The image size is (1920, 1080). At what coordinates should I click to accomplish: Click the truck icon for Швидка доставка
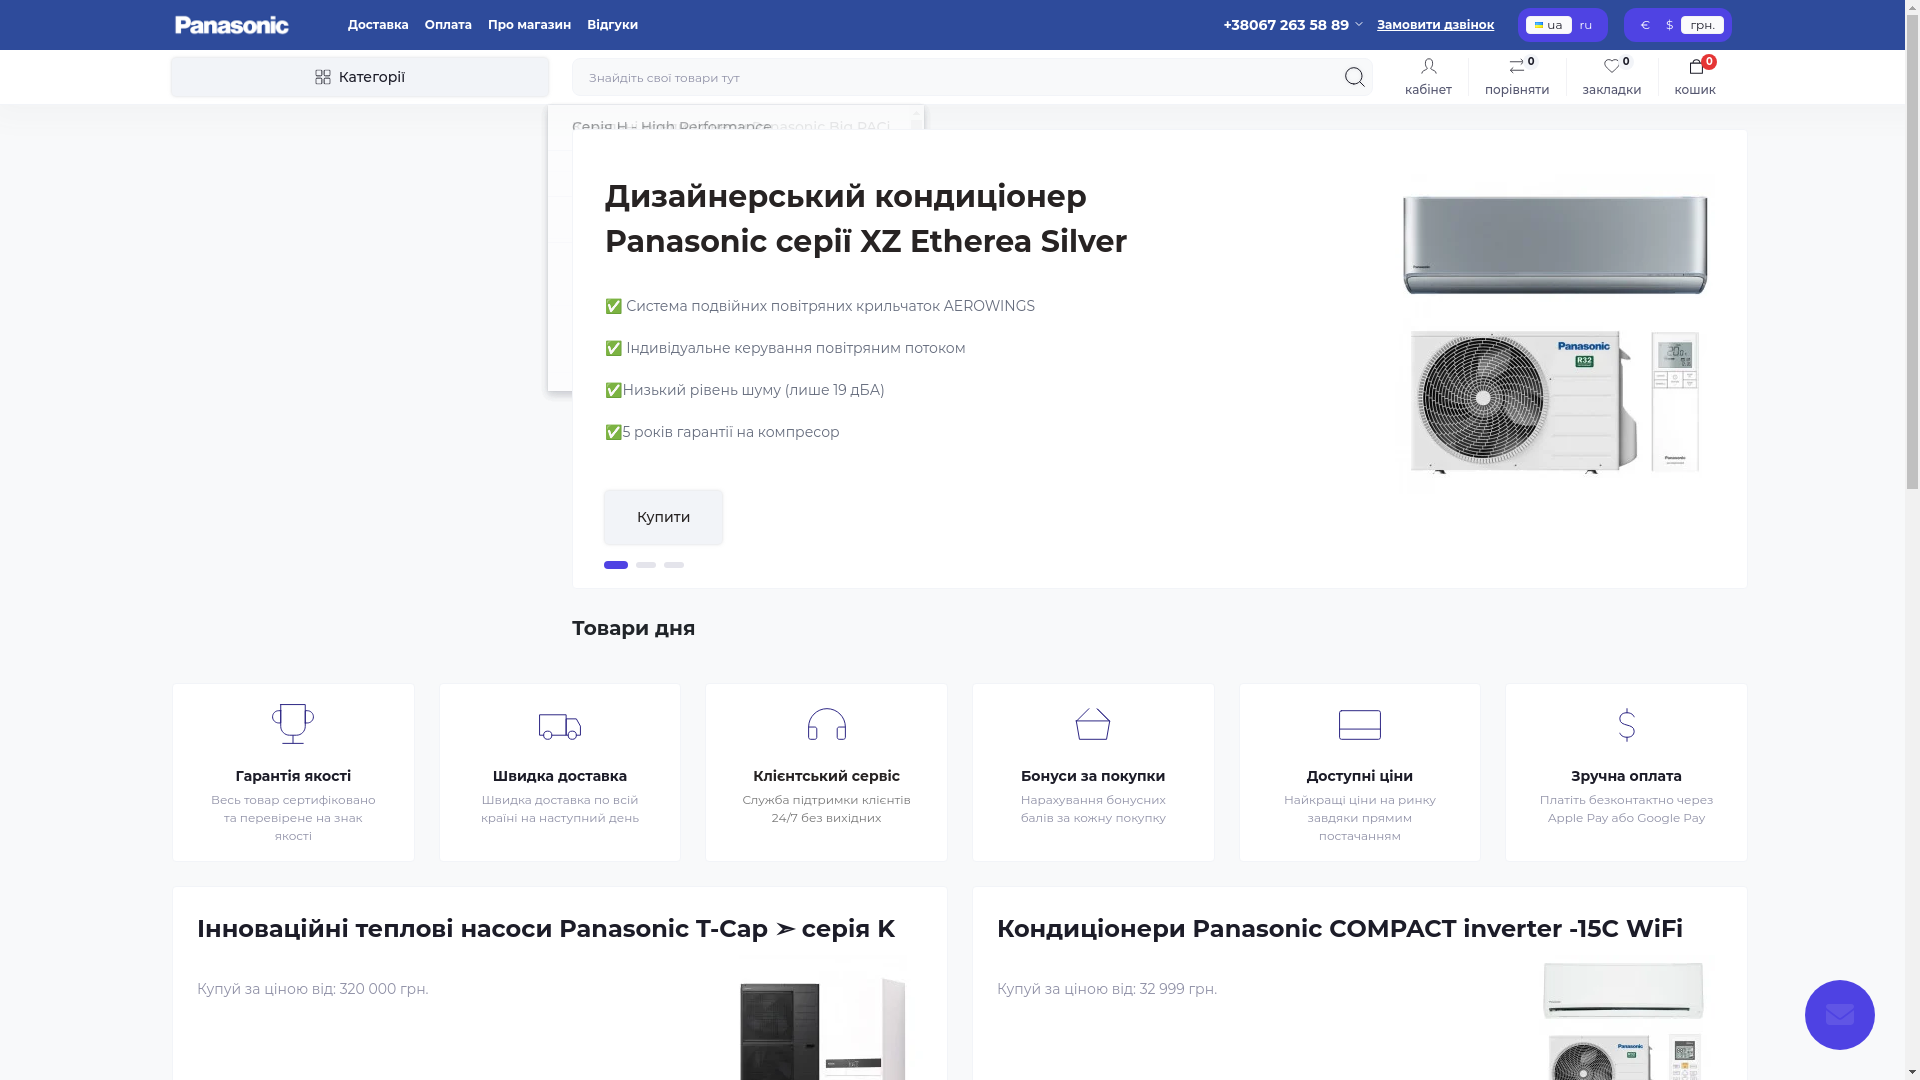560,726
